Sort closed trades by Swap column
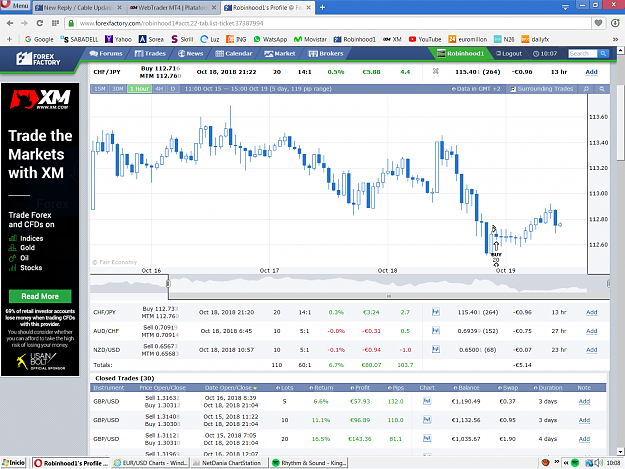Image resolution: width=625 pixels, height=469 pixels. (x=508, y=388)
